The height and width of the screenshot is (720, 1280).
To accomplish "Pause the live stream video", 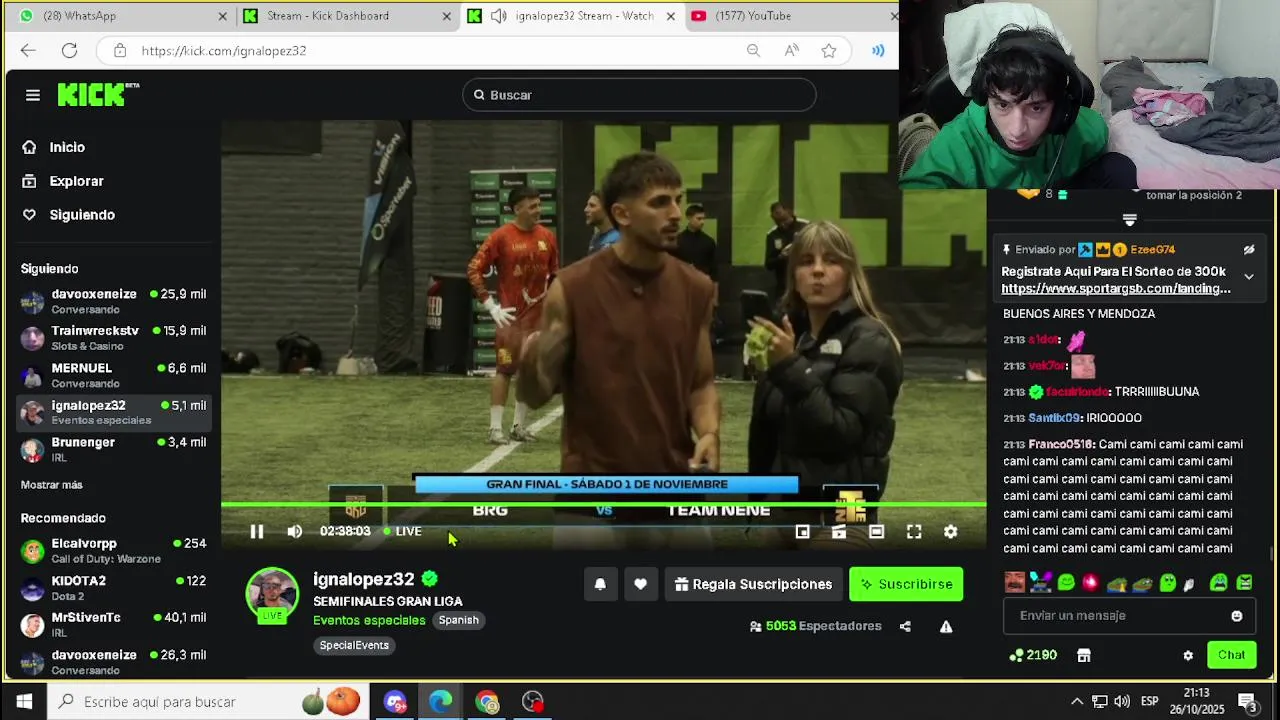I will 257,532.
